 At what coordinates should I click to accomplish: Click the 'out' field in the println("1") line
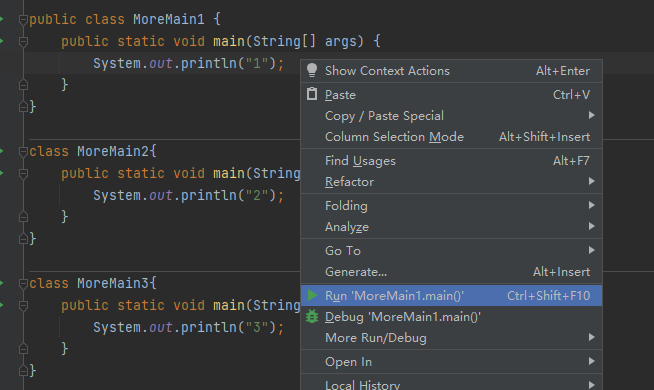click(161, 63)
